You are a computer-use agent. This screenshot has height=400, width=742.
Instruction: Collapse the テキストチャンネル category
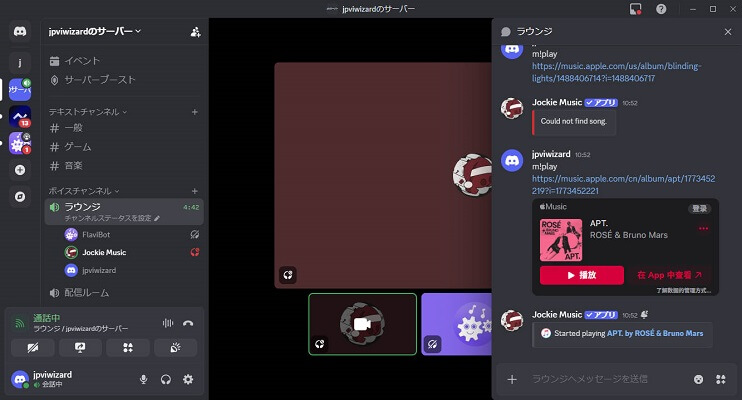(x=88, y=112)
